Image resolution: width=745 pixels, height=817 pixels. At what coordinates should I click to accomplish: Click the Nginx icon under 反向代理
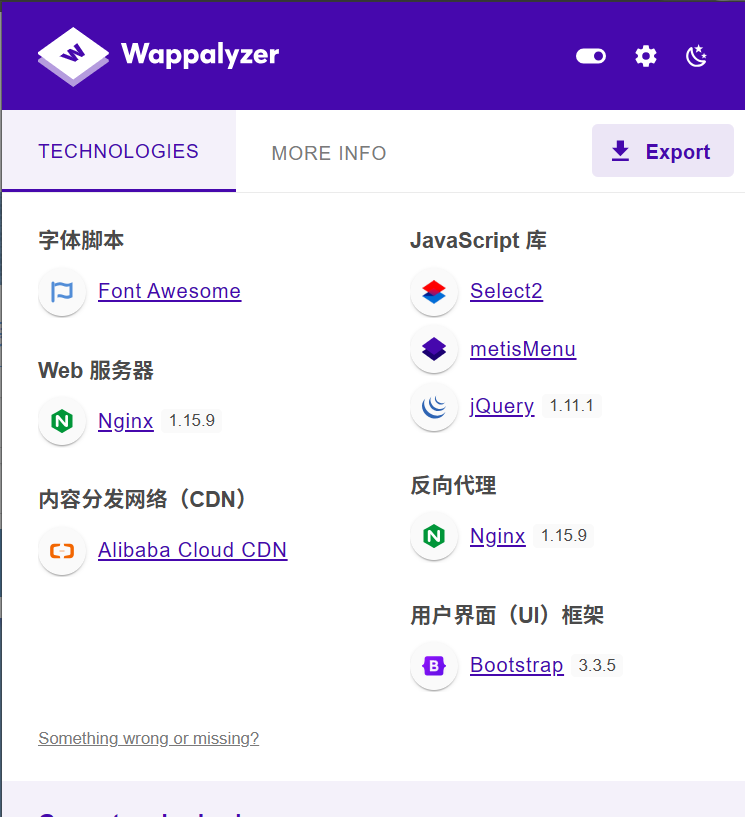[x=434, y=536]
